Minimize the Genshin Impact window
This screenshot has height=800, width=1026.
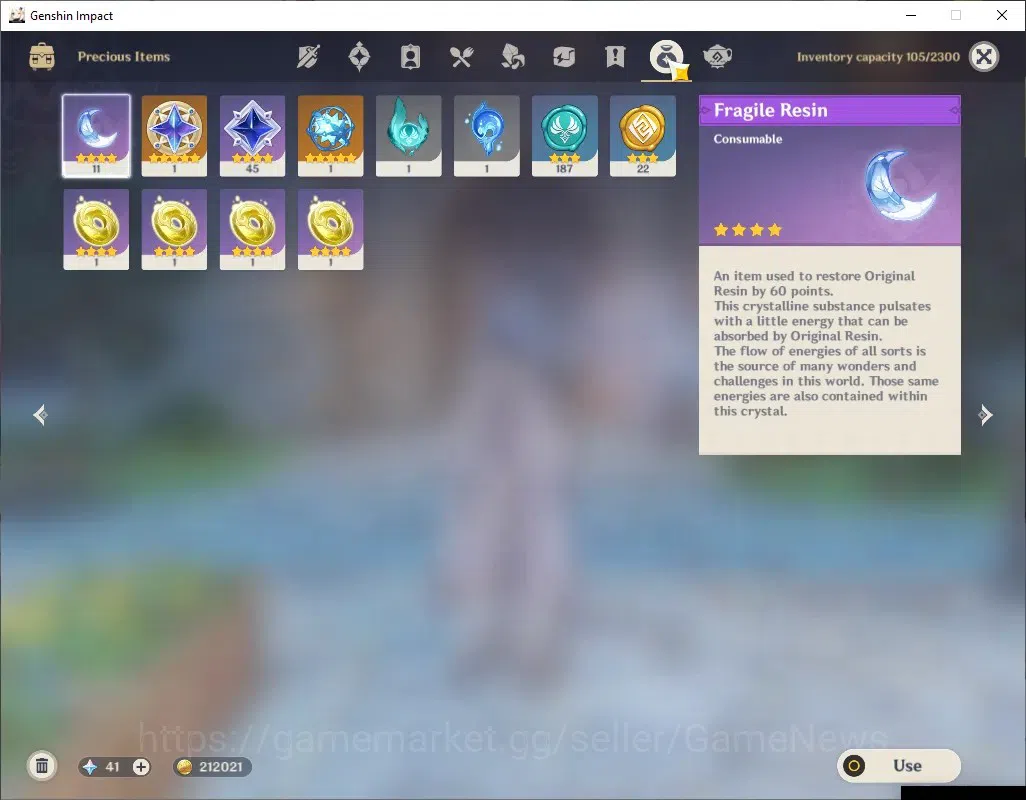click(x=910, y=15)
